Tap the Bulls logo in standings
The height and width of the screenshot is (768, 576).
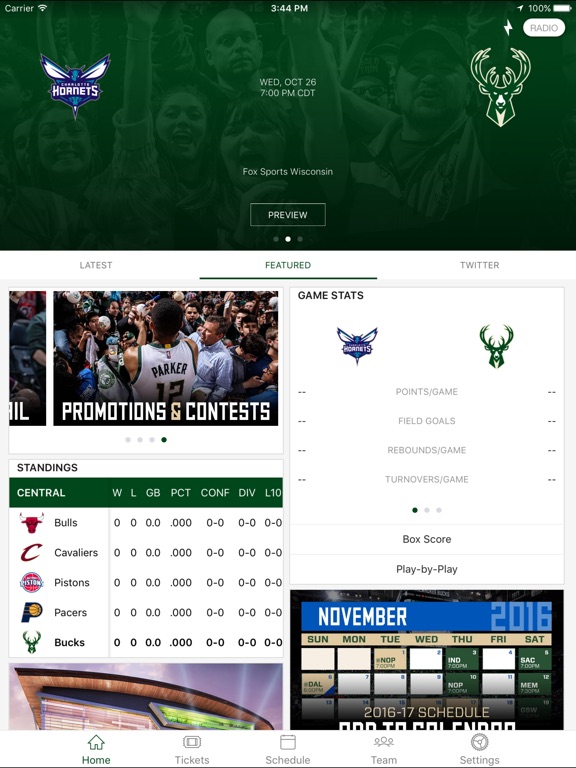[32, 523]
